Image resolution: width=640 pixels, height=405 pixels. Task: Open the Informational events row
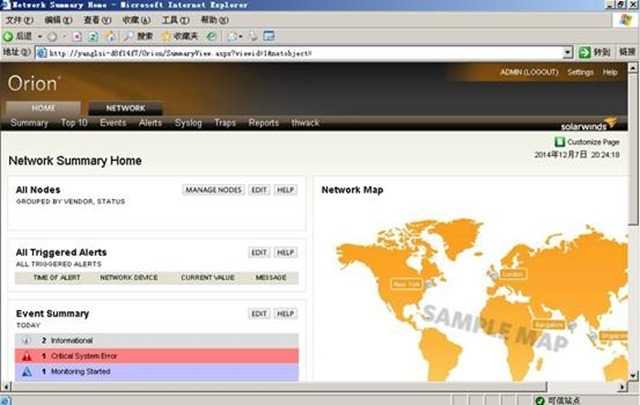click(157, 340)
